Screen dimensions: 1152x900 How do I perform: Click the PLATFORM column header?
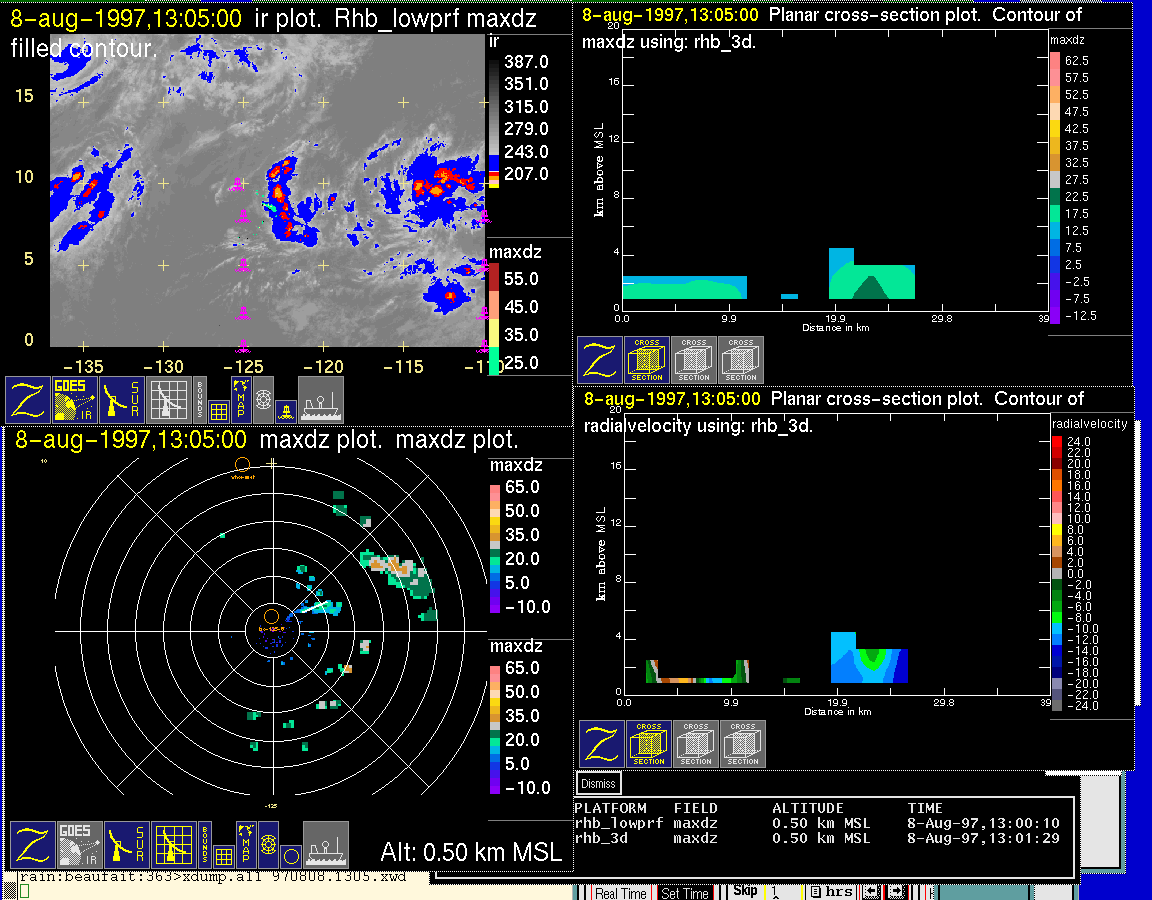(610, 808)
